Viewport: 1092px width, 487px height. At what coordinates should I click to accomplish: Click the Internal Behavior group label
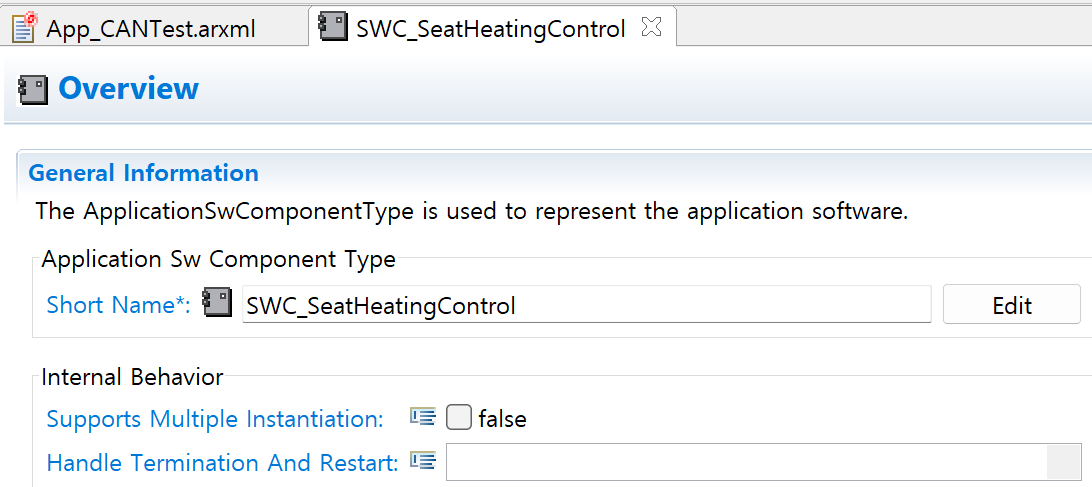point(132,377)
